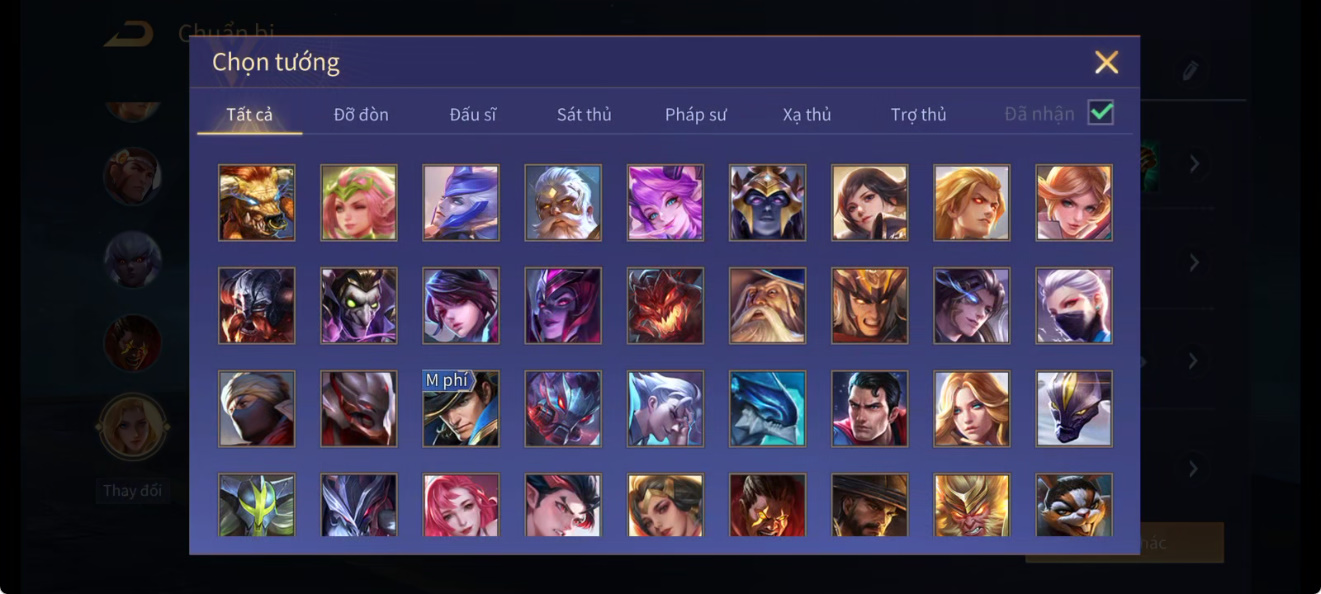Open the "Sát thủ" hero category tab
This screenshot has width=1321, height=594.
click(584, 114)
